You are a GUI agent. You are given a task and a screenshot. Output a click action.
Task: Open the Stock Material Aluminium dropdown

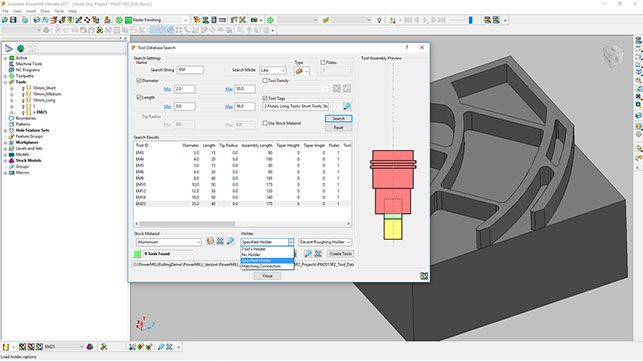(169, 242)
